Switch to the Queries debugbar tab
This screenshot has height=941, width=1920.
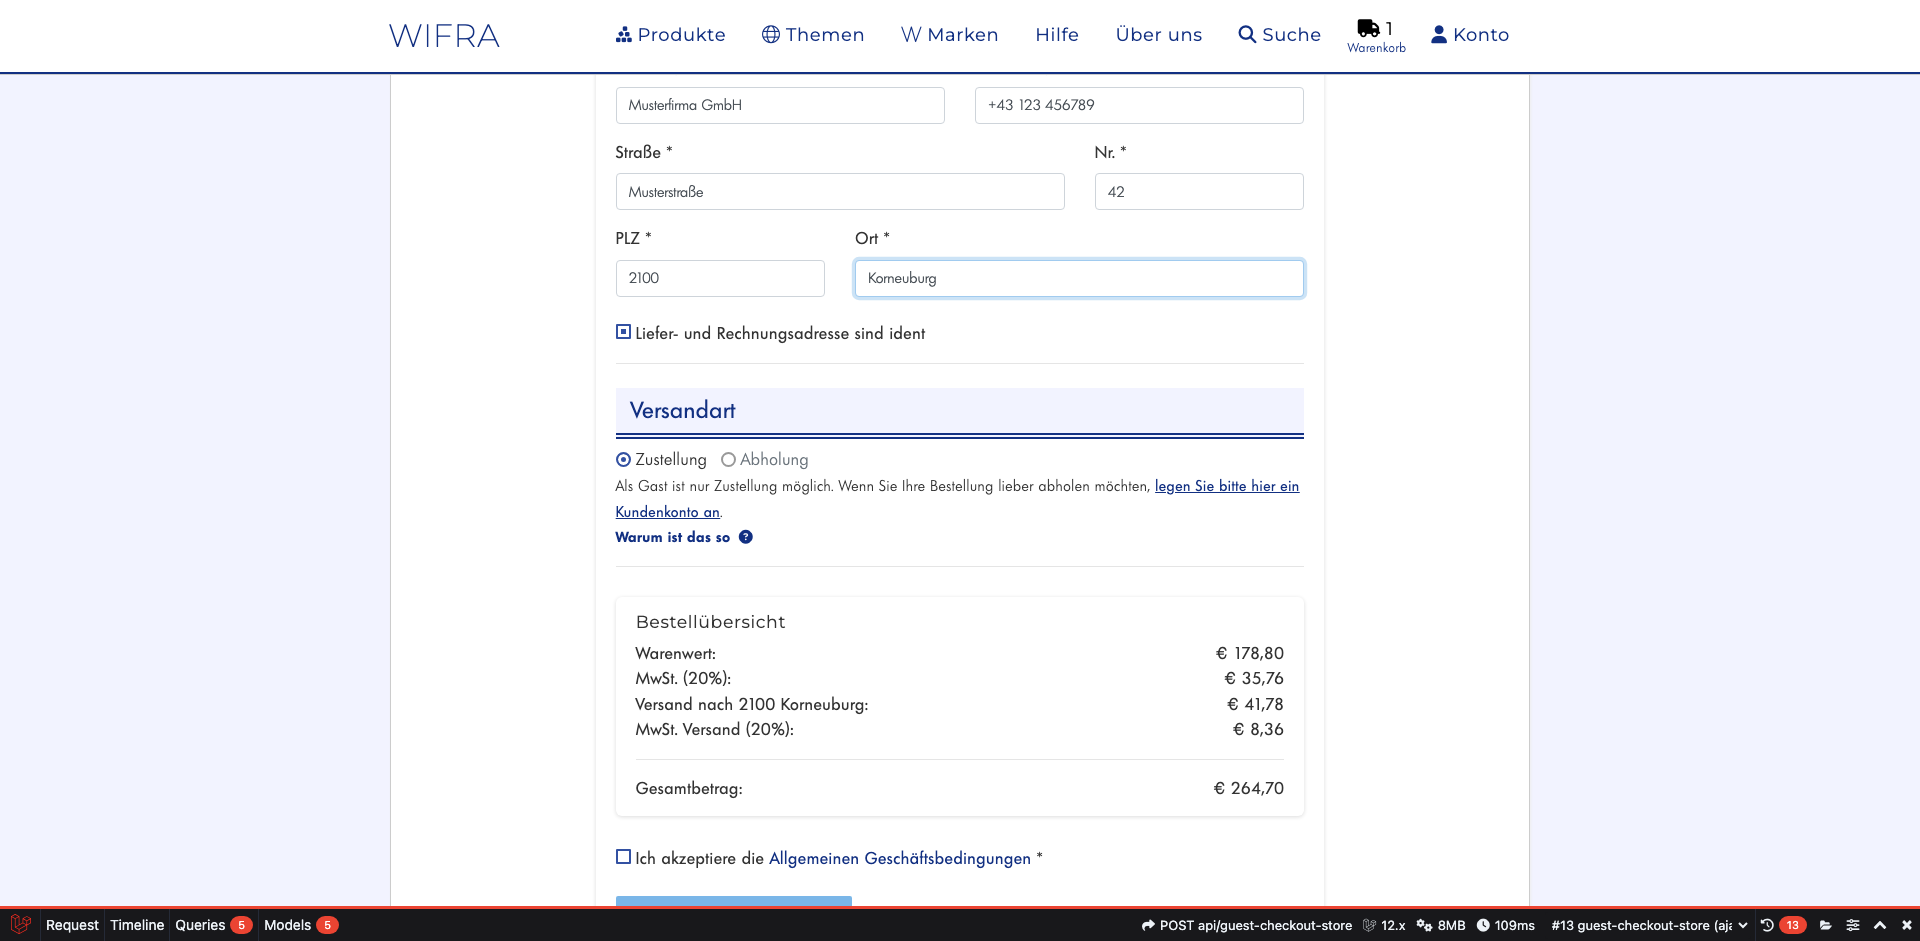coord(200,925)
